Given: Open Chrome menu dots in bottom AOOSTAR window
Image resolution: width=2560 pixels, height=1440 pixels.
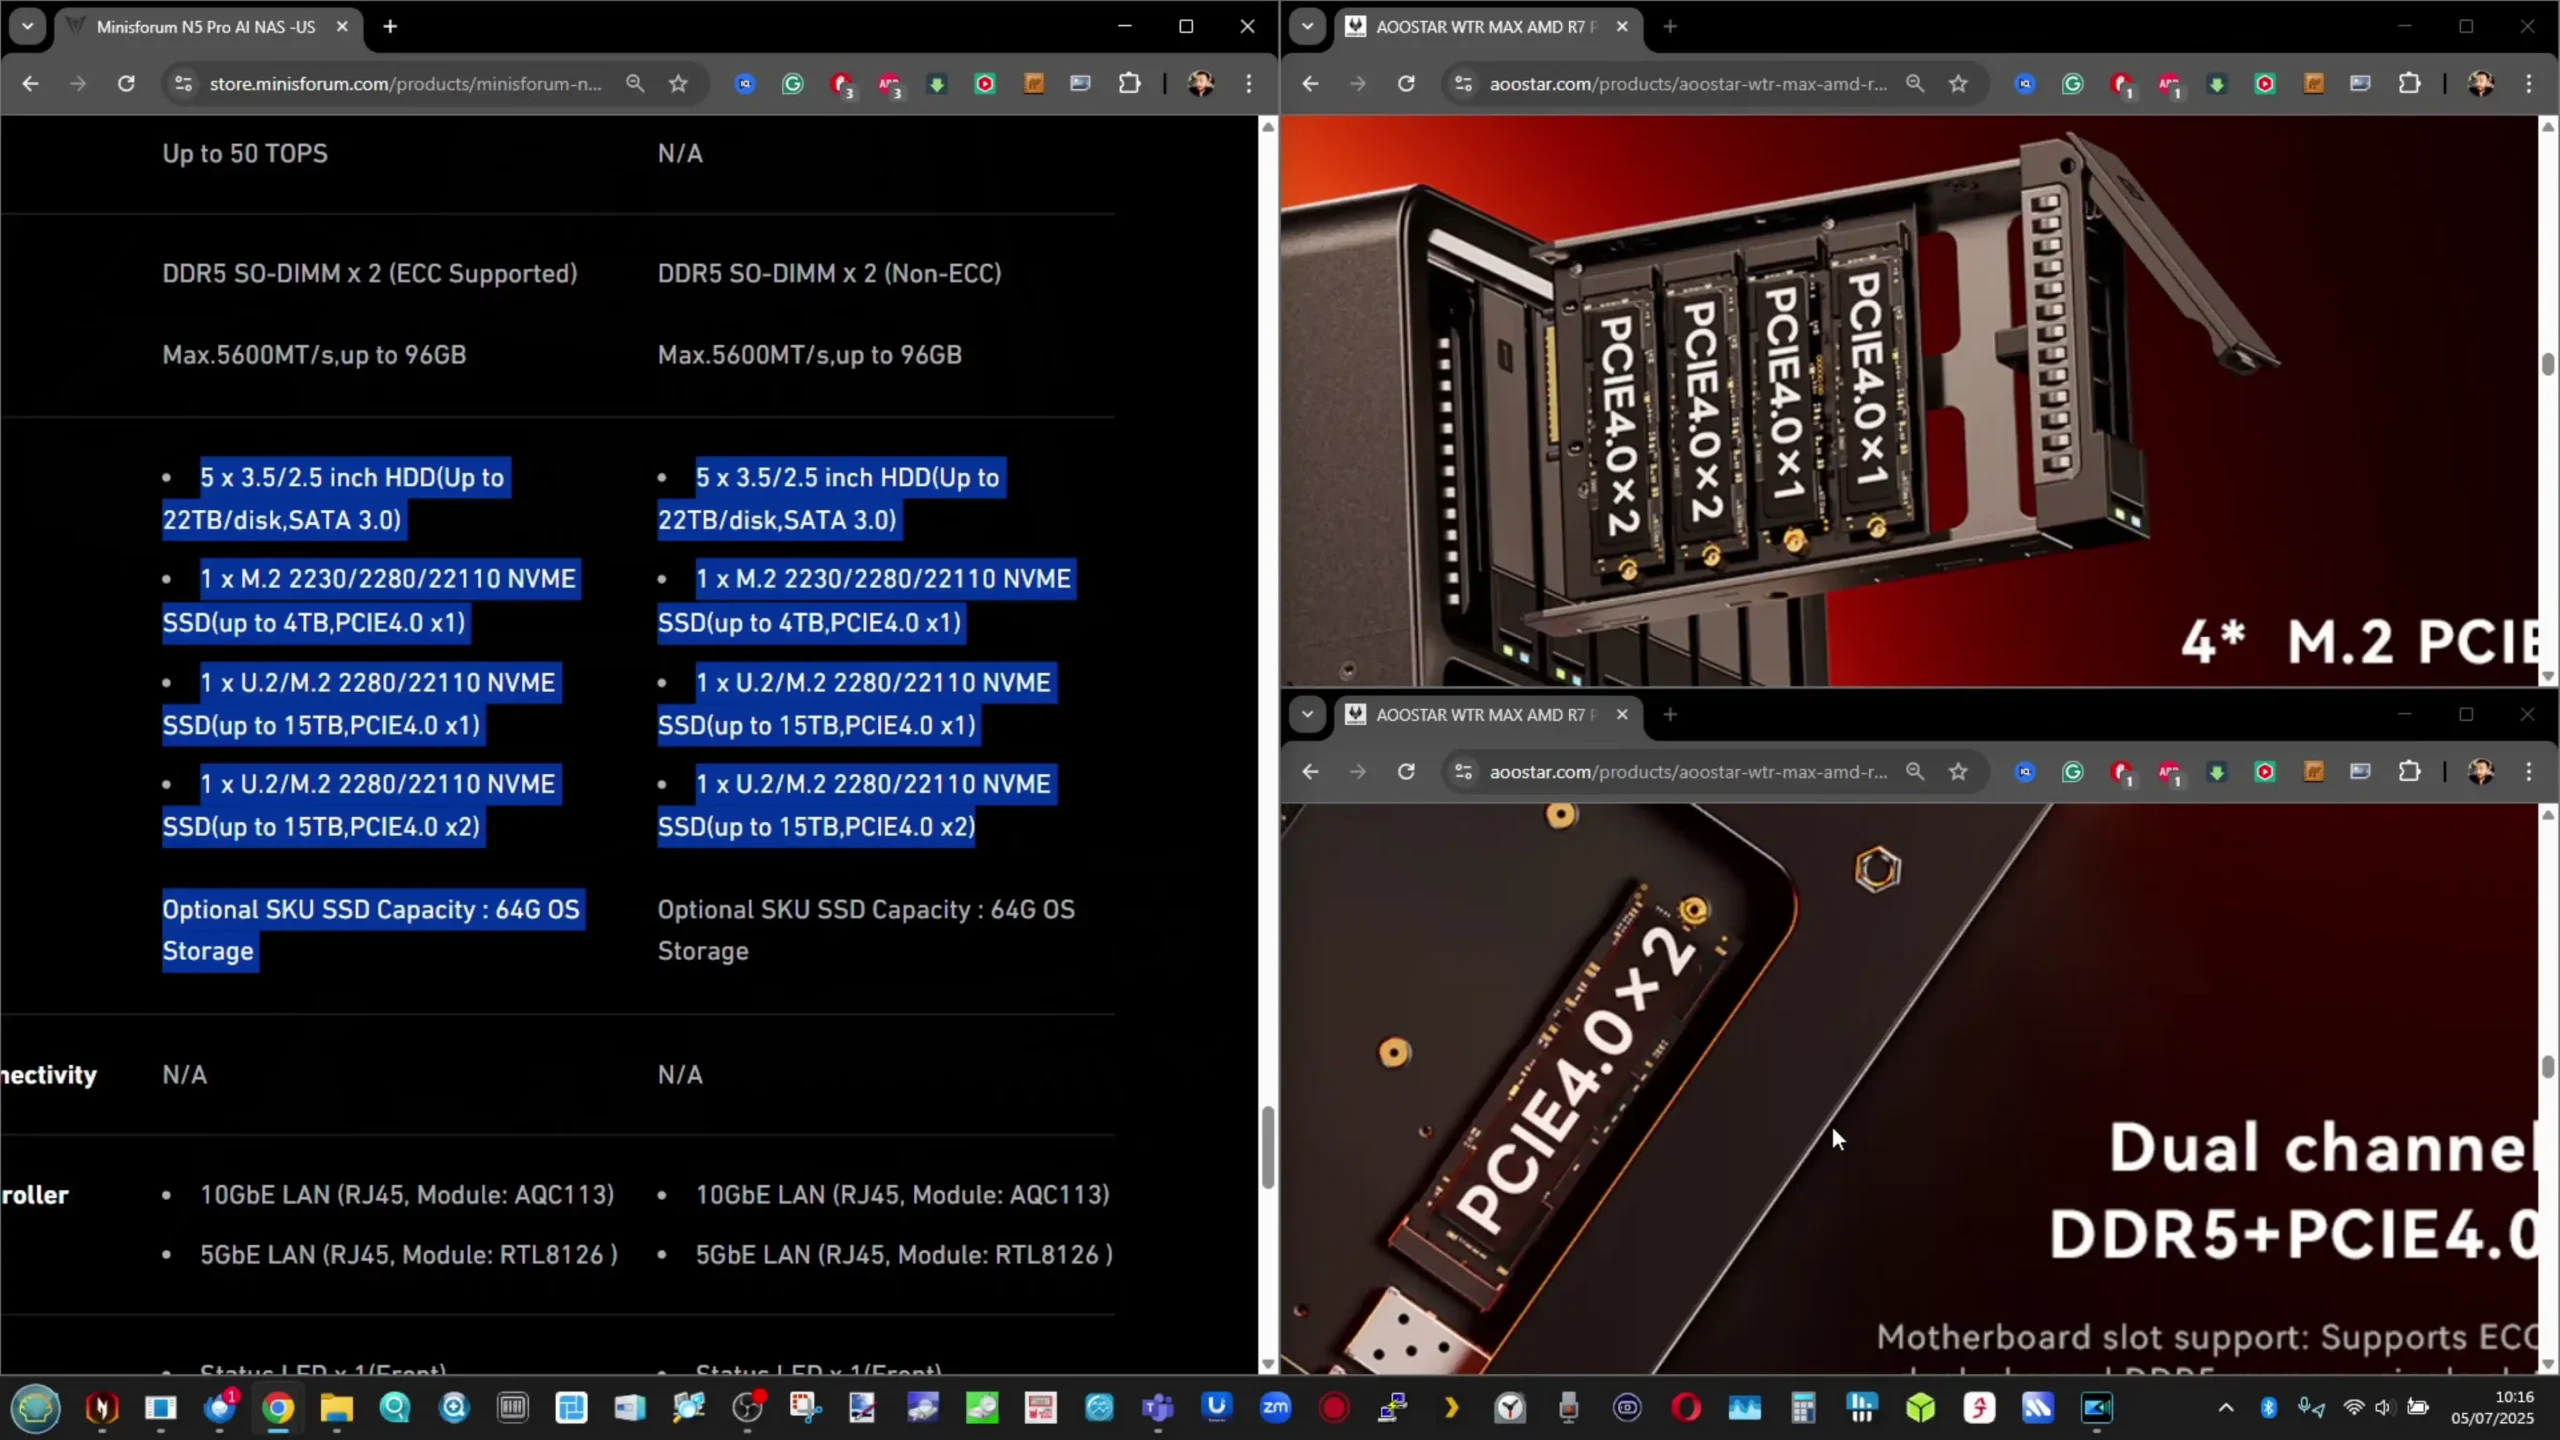Looking at the screenshot, I should [2529, 772].
